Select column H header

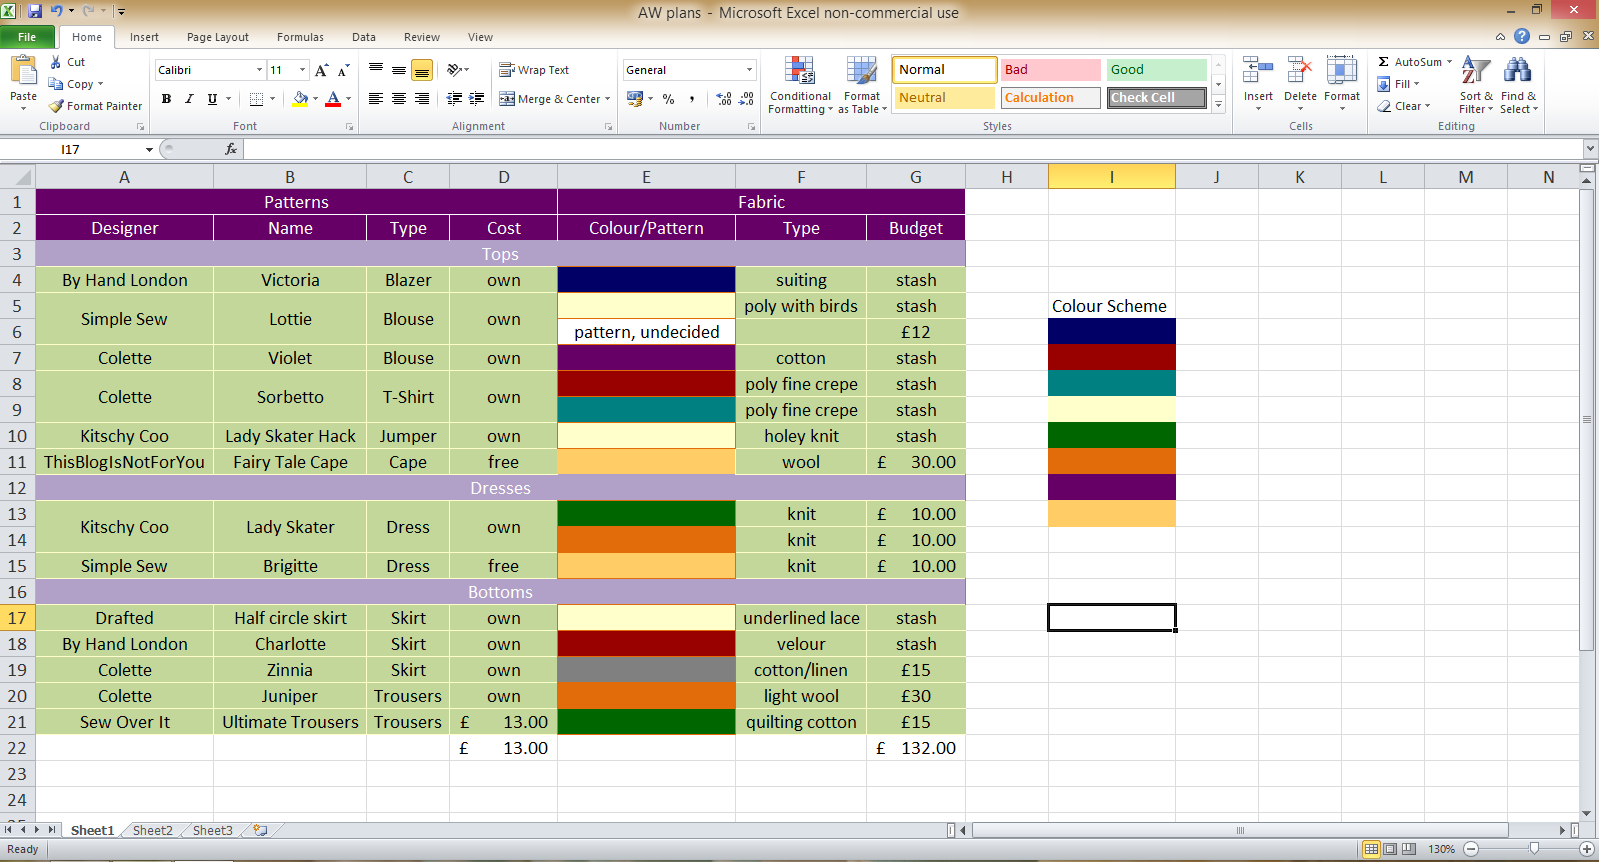click(1007, 177)
